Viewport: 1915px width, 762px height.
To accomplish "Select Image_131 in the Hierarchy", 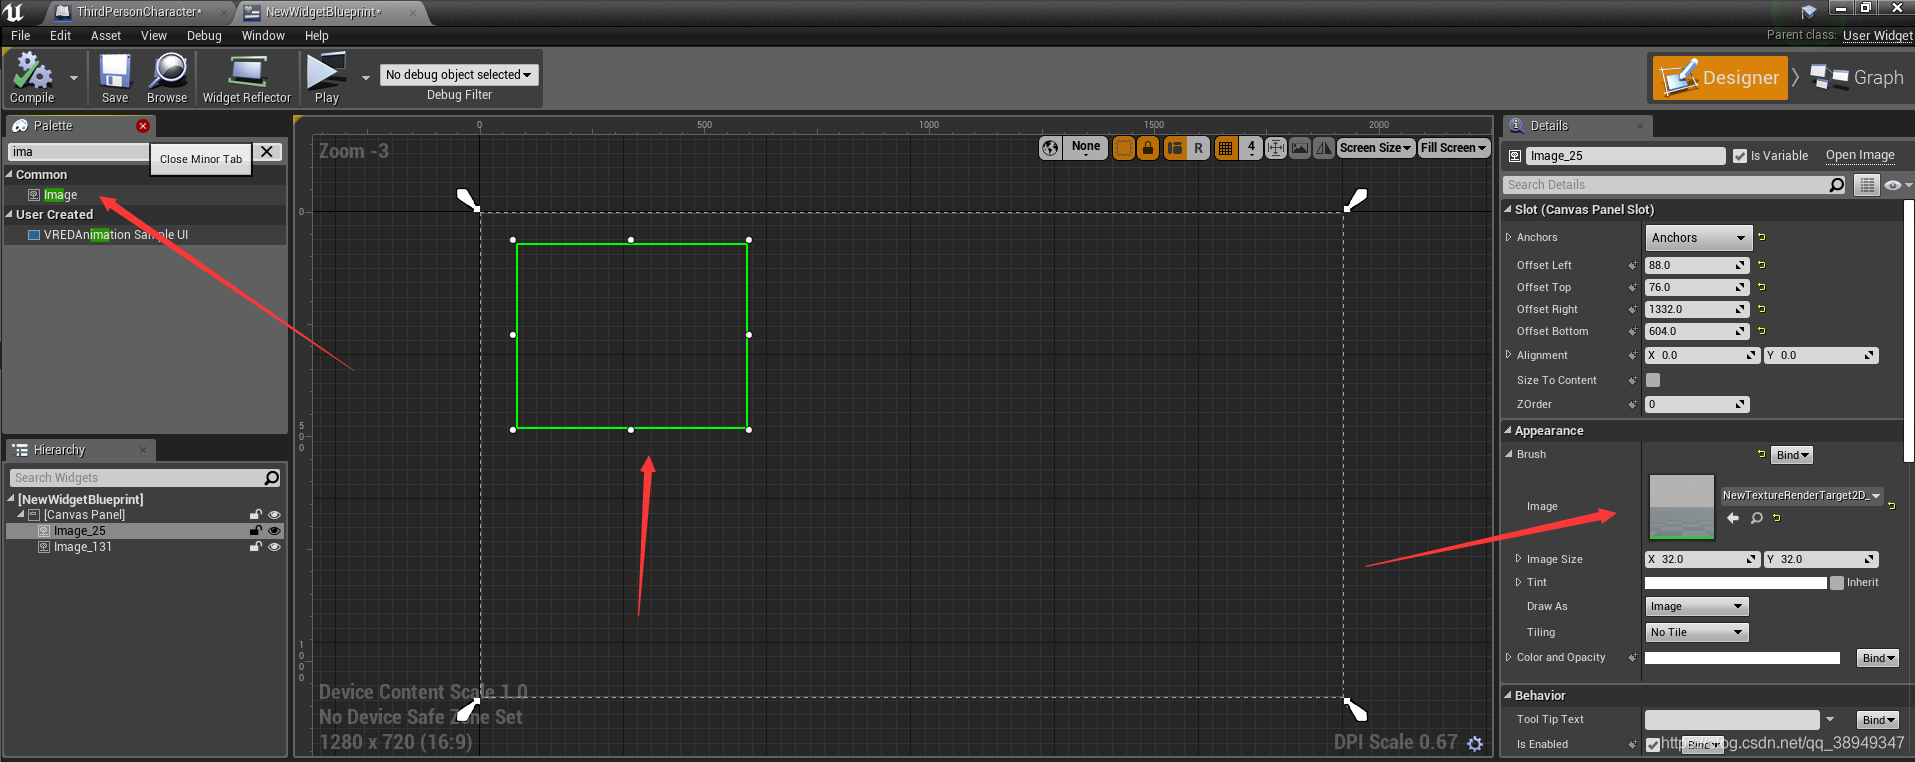I will click(x=83, y=547).
